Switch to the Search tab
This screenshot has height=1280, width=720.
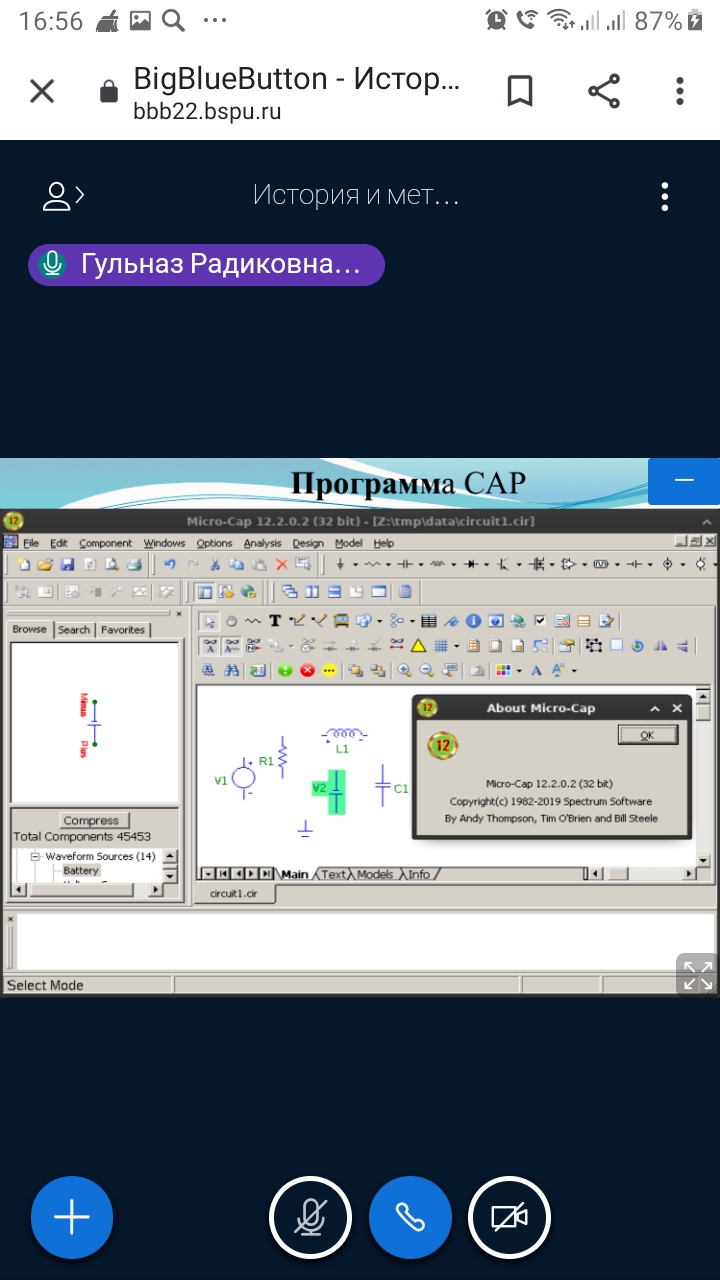(73, 630)
